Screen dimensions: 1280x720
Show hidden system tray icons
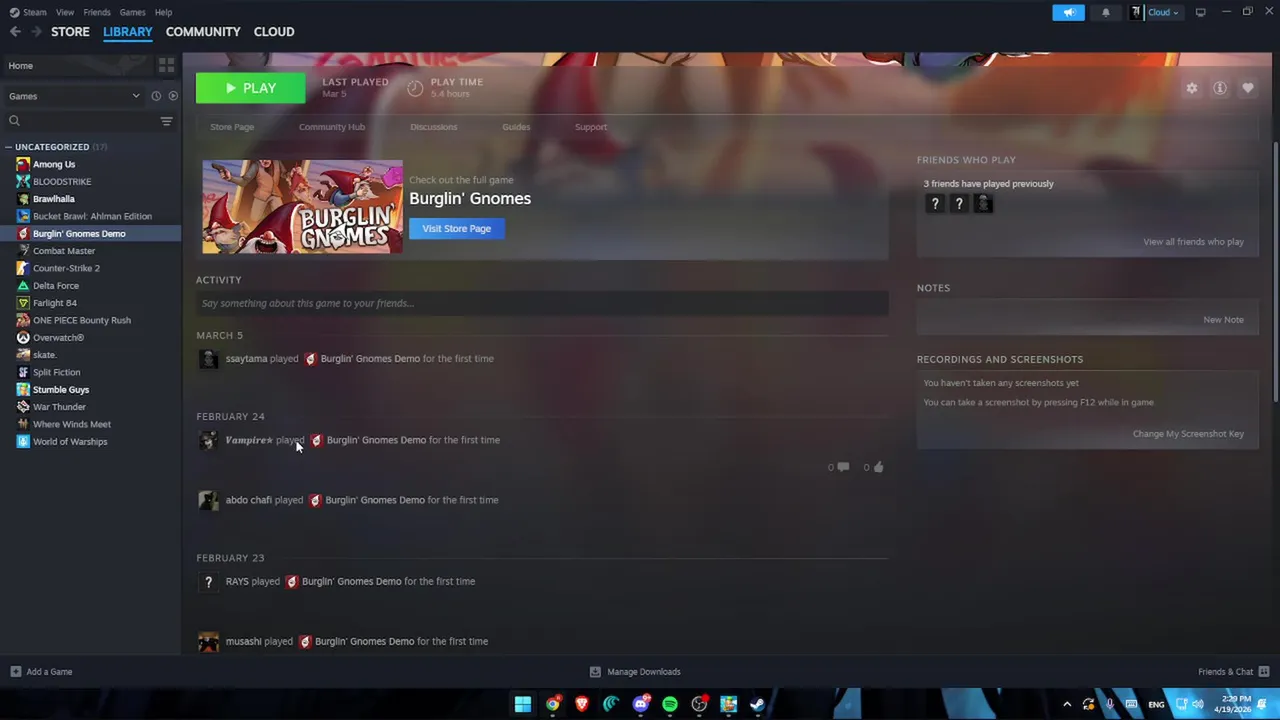1067,704
